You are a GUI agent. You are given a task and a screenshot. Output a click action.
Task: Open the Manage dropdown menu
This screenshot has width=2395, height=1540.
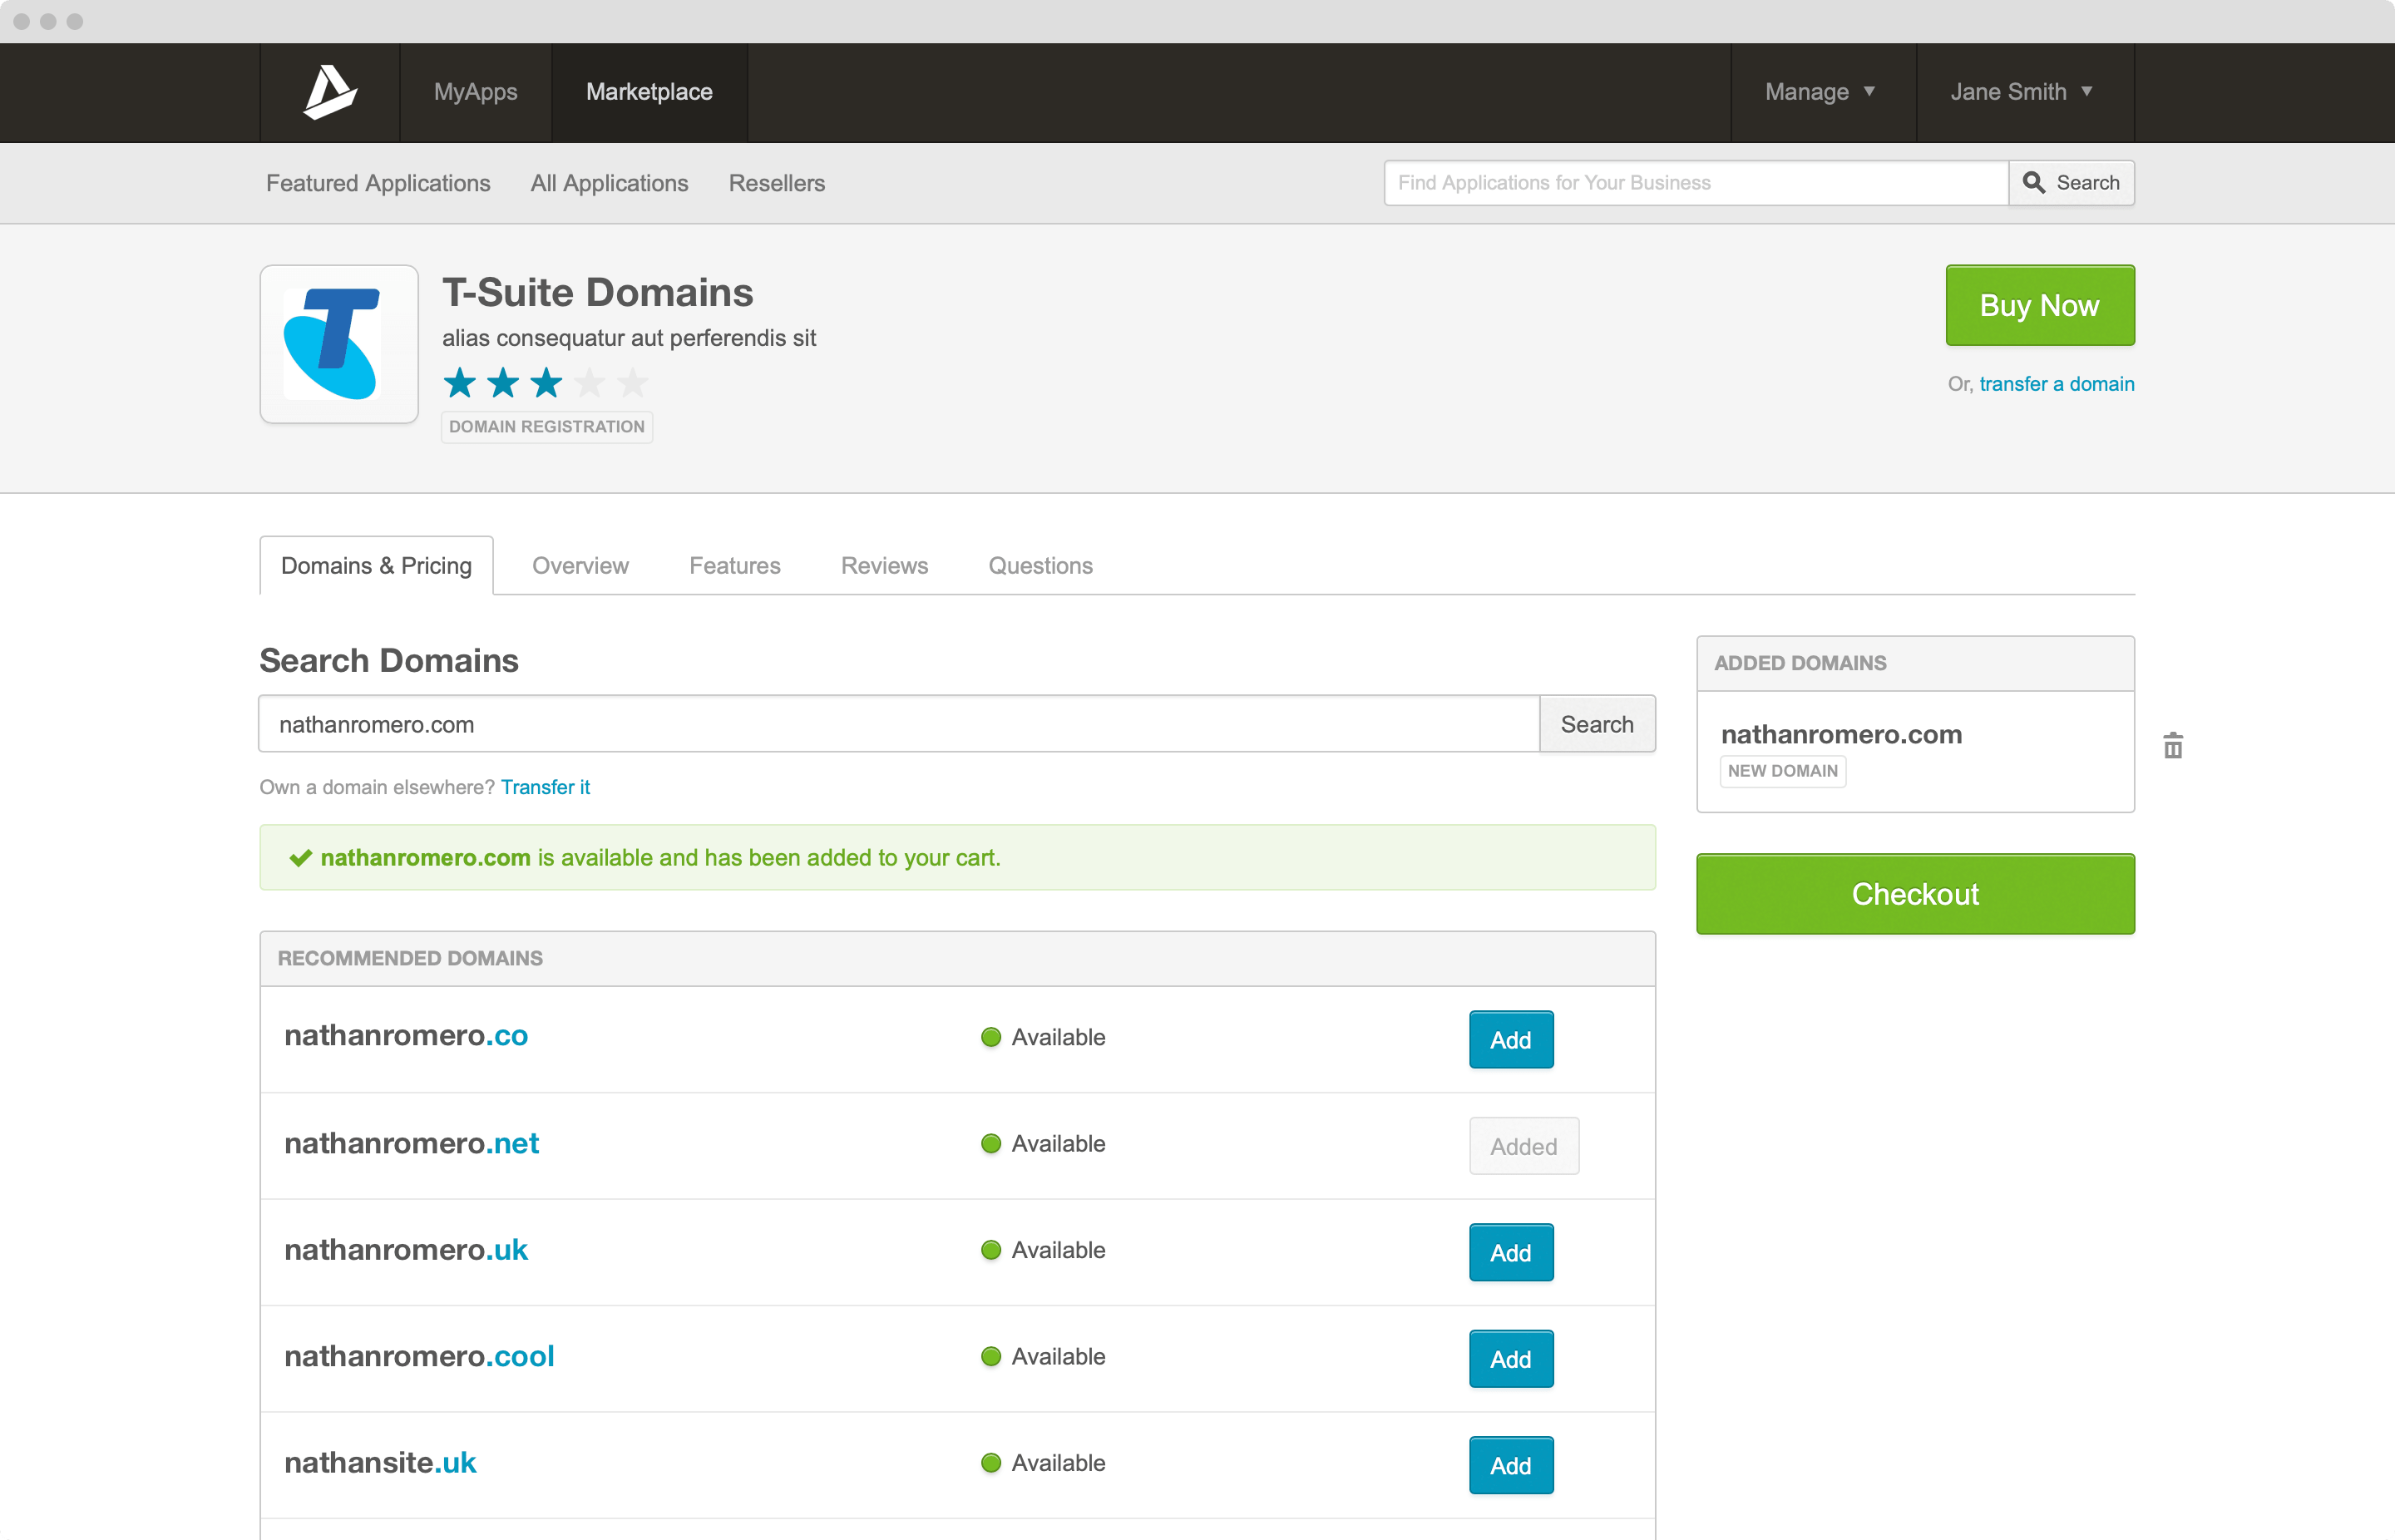[1820, 92]
